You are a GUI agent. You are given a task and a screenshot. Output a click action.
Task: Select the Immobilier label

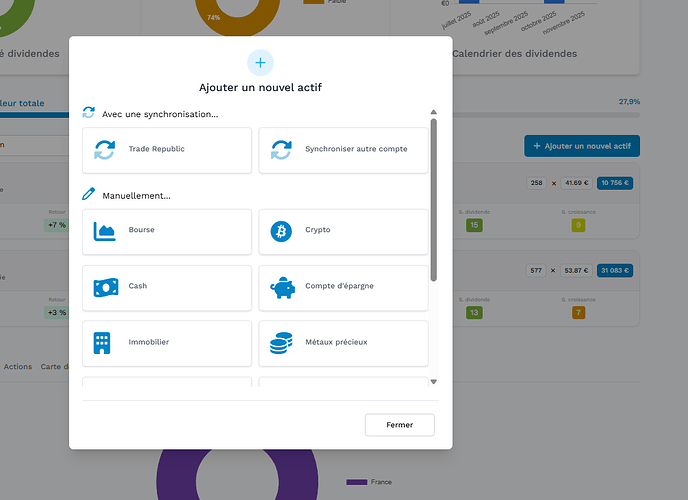(x=149, y=342)
